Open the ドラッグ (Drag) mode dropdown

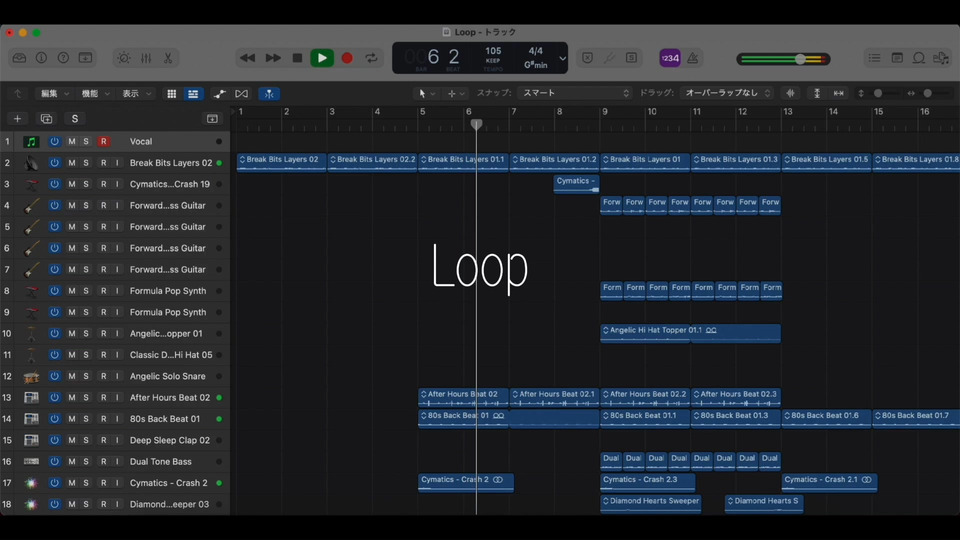pos(727,93)
